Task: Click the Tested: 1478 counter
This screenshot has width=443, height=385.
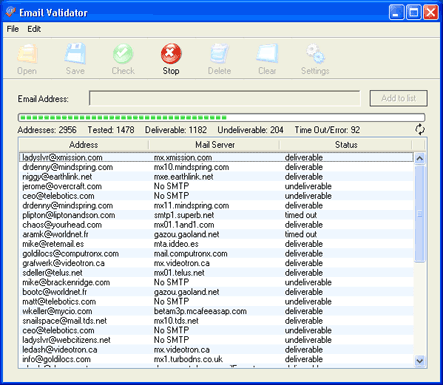Action: 111,130
